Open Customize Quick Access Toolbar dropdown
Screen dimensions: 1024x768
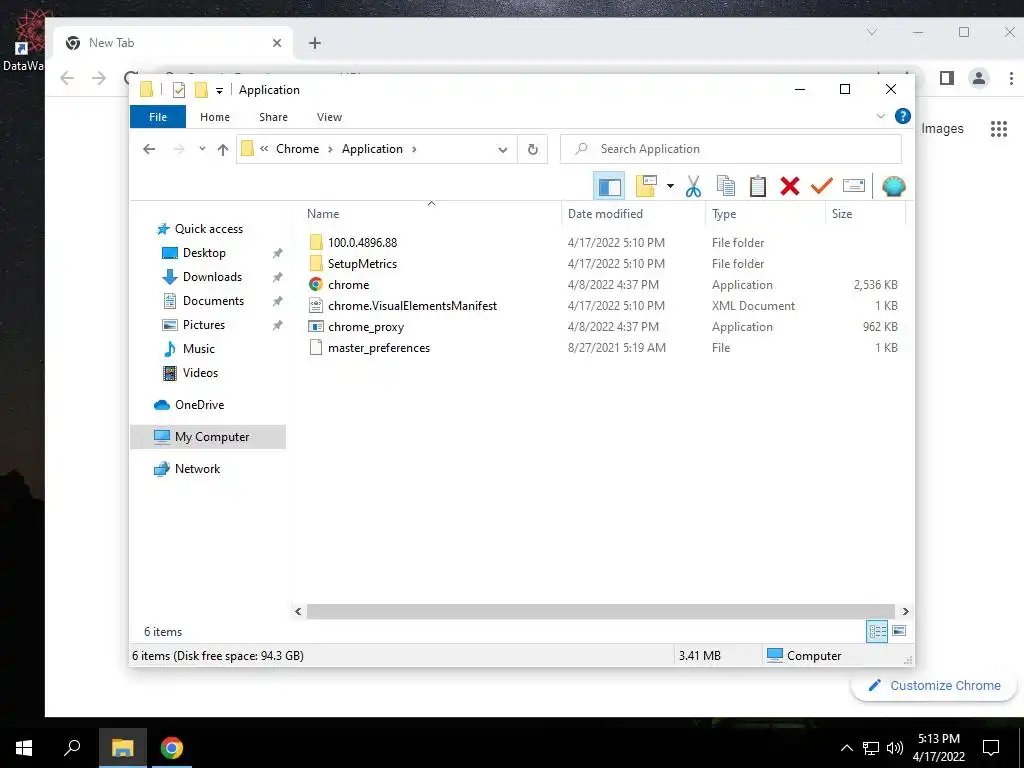pos(219,90)
